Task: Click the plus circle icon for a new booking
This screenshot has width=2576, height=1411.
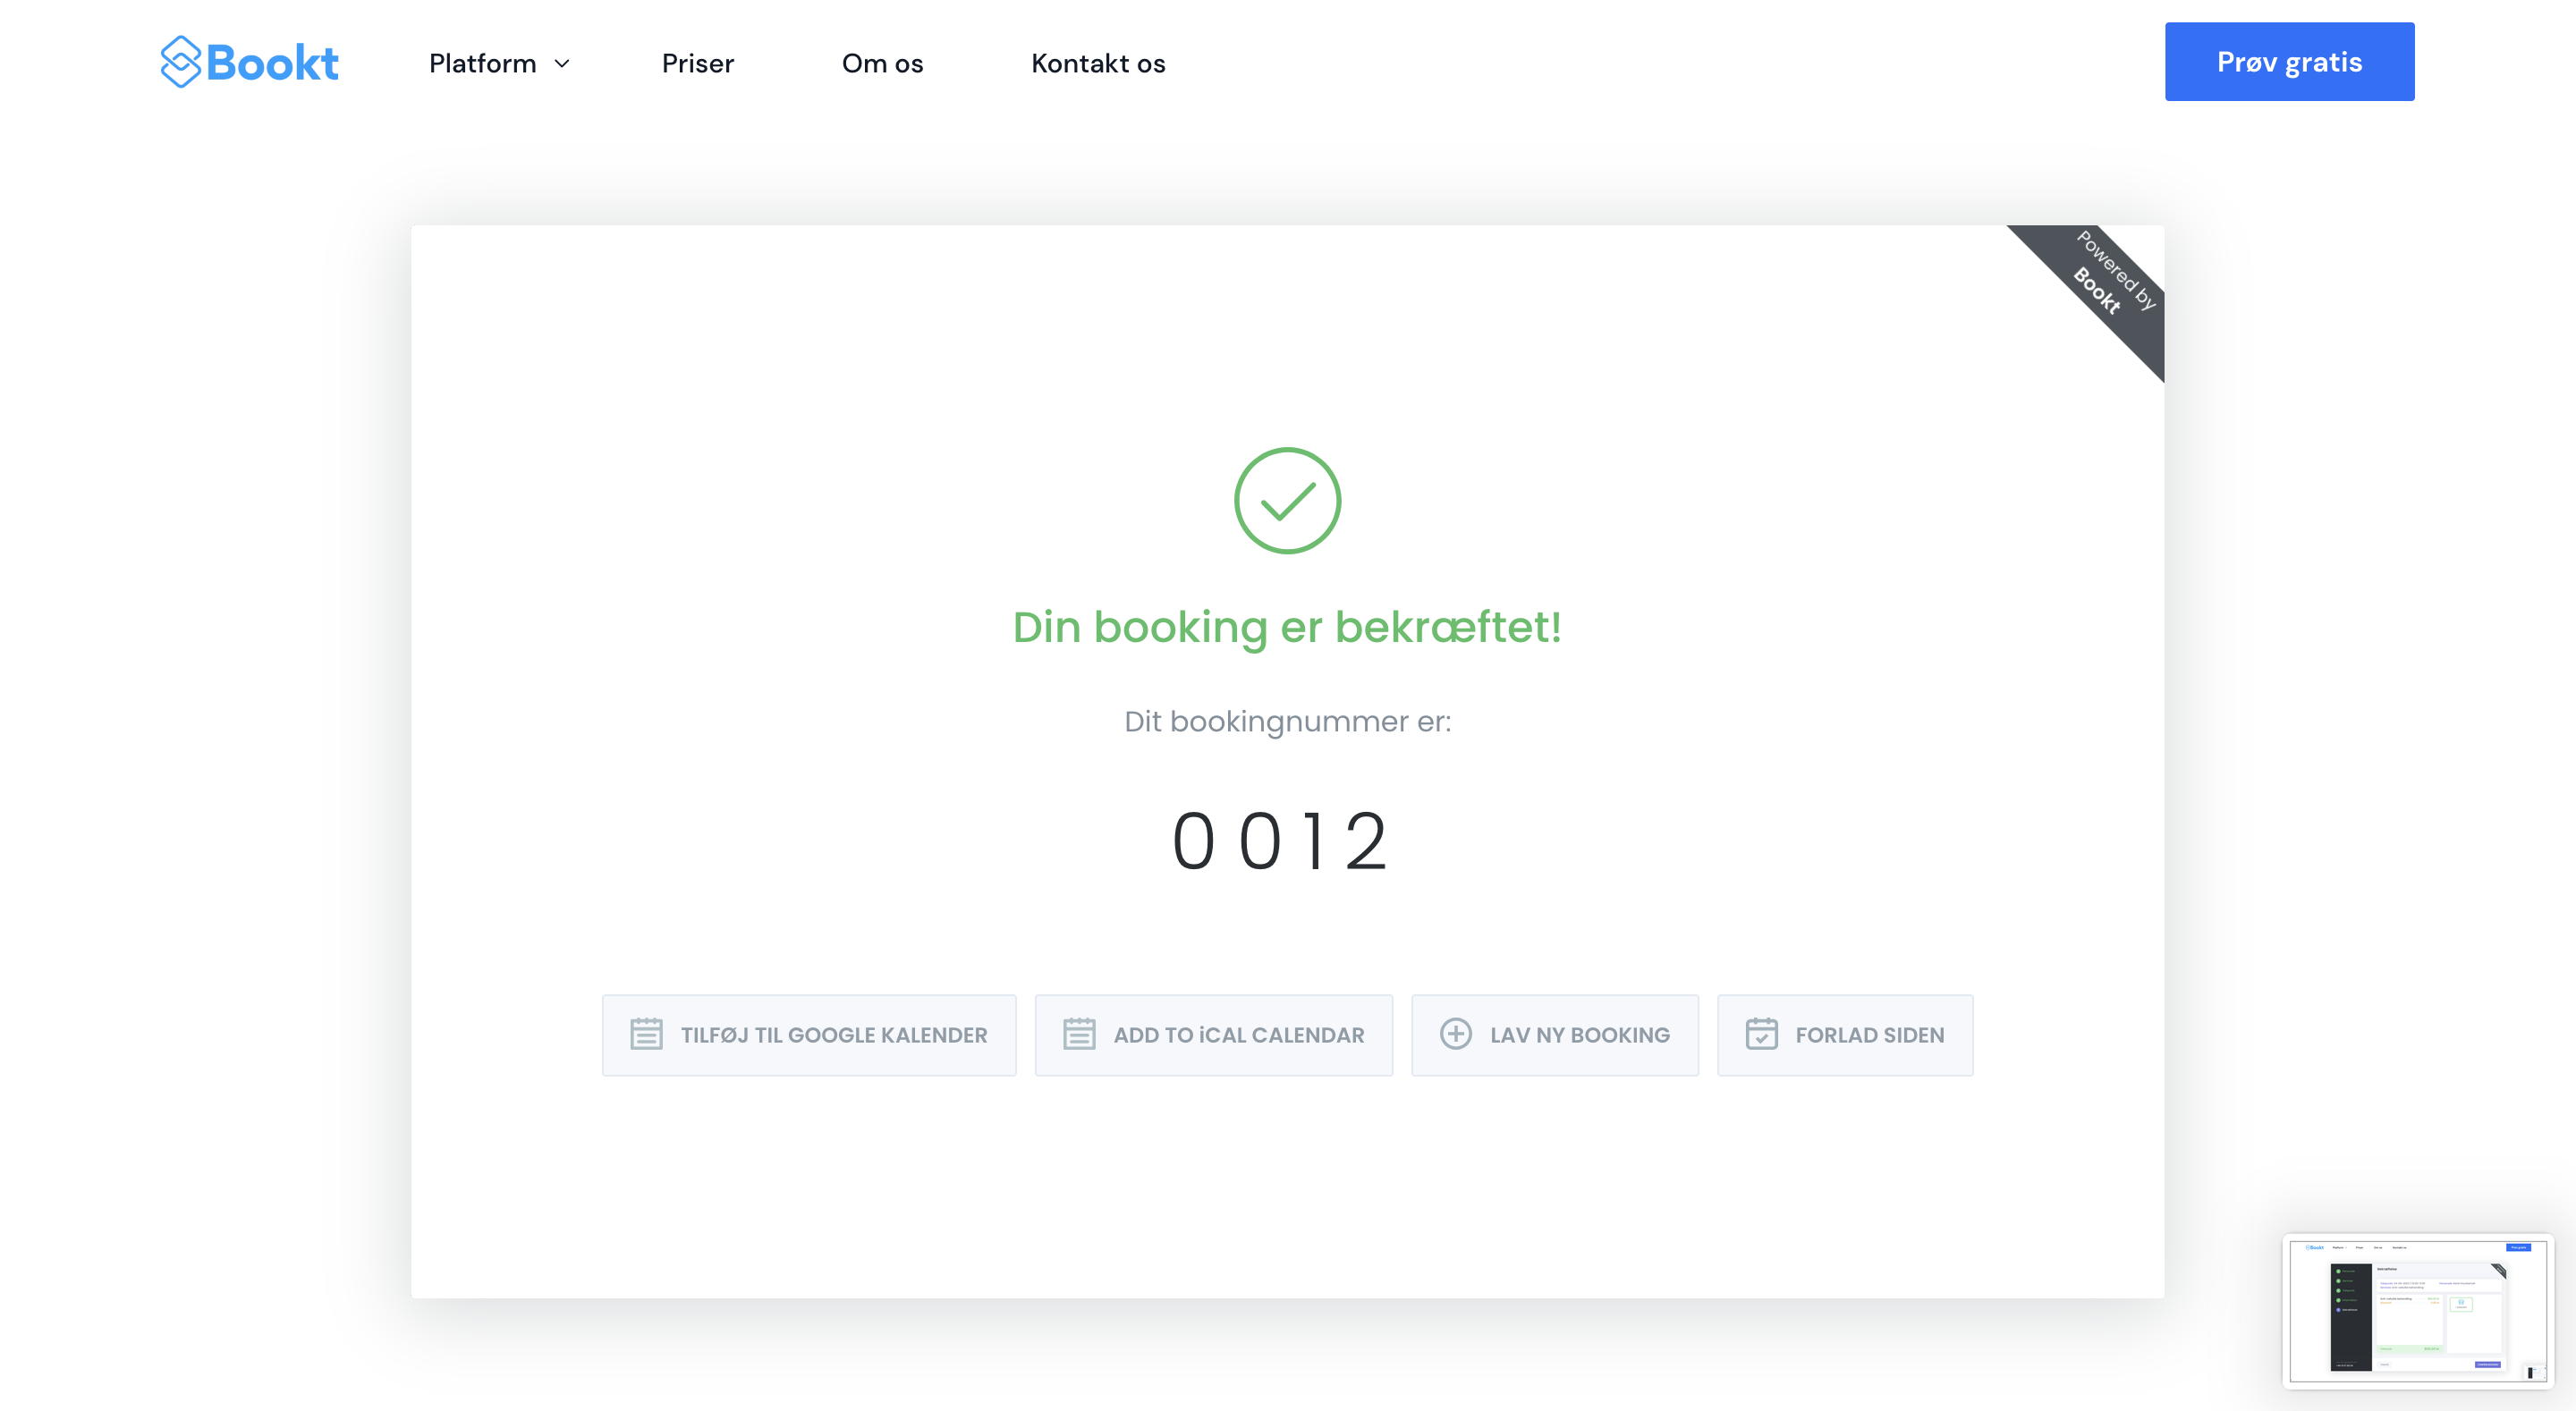Action: (1455, 1034)
